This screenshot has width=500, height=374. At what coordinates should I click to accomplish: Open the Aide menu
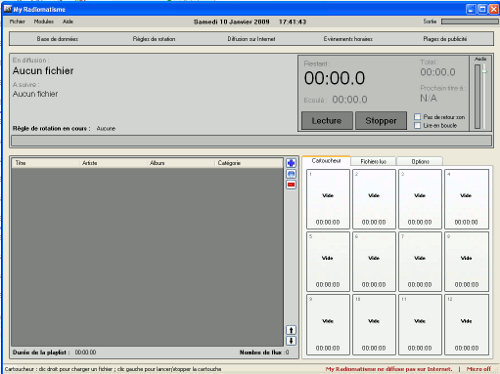68,21
